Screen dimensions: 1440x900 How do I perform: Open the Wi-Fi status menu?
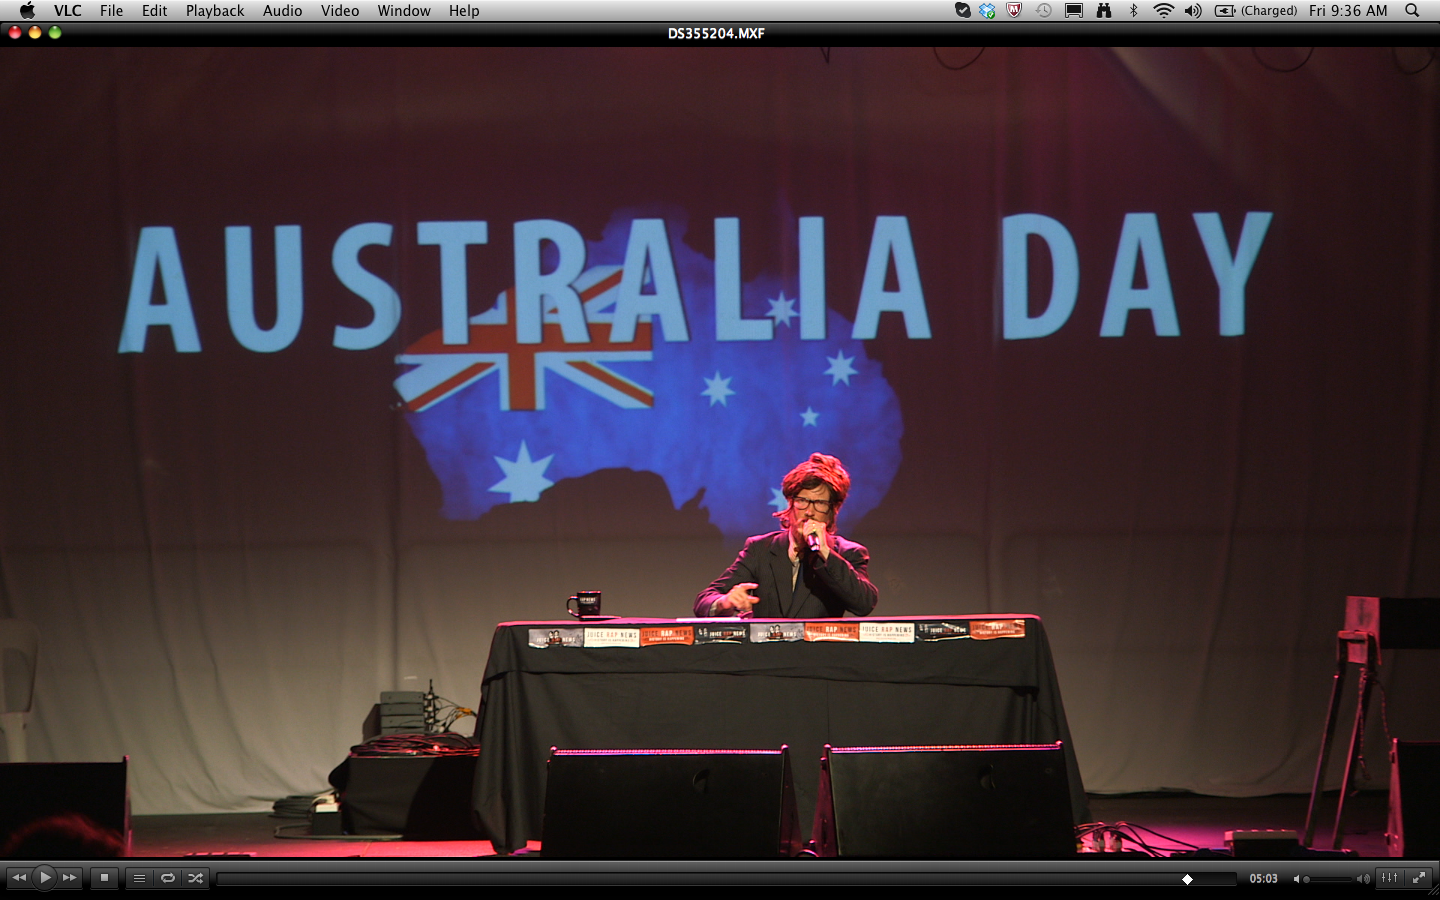(1163, 11)
